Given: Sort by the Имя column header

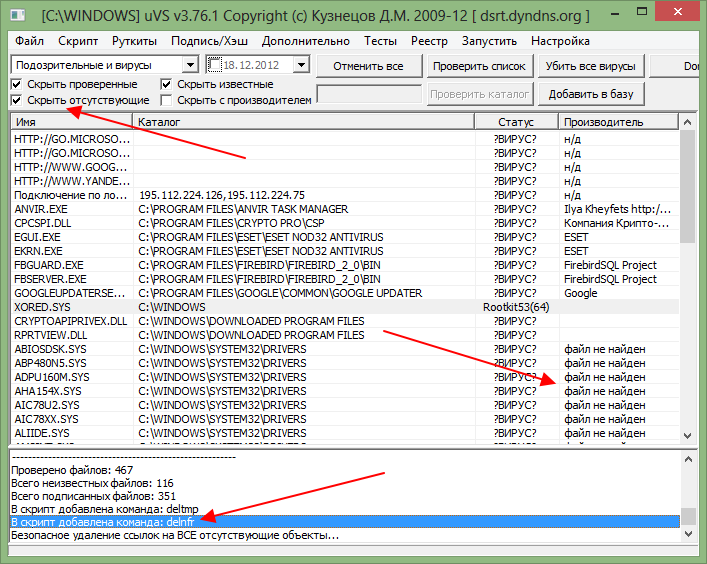Looking at the screenshot, I should (71, 122).
